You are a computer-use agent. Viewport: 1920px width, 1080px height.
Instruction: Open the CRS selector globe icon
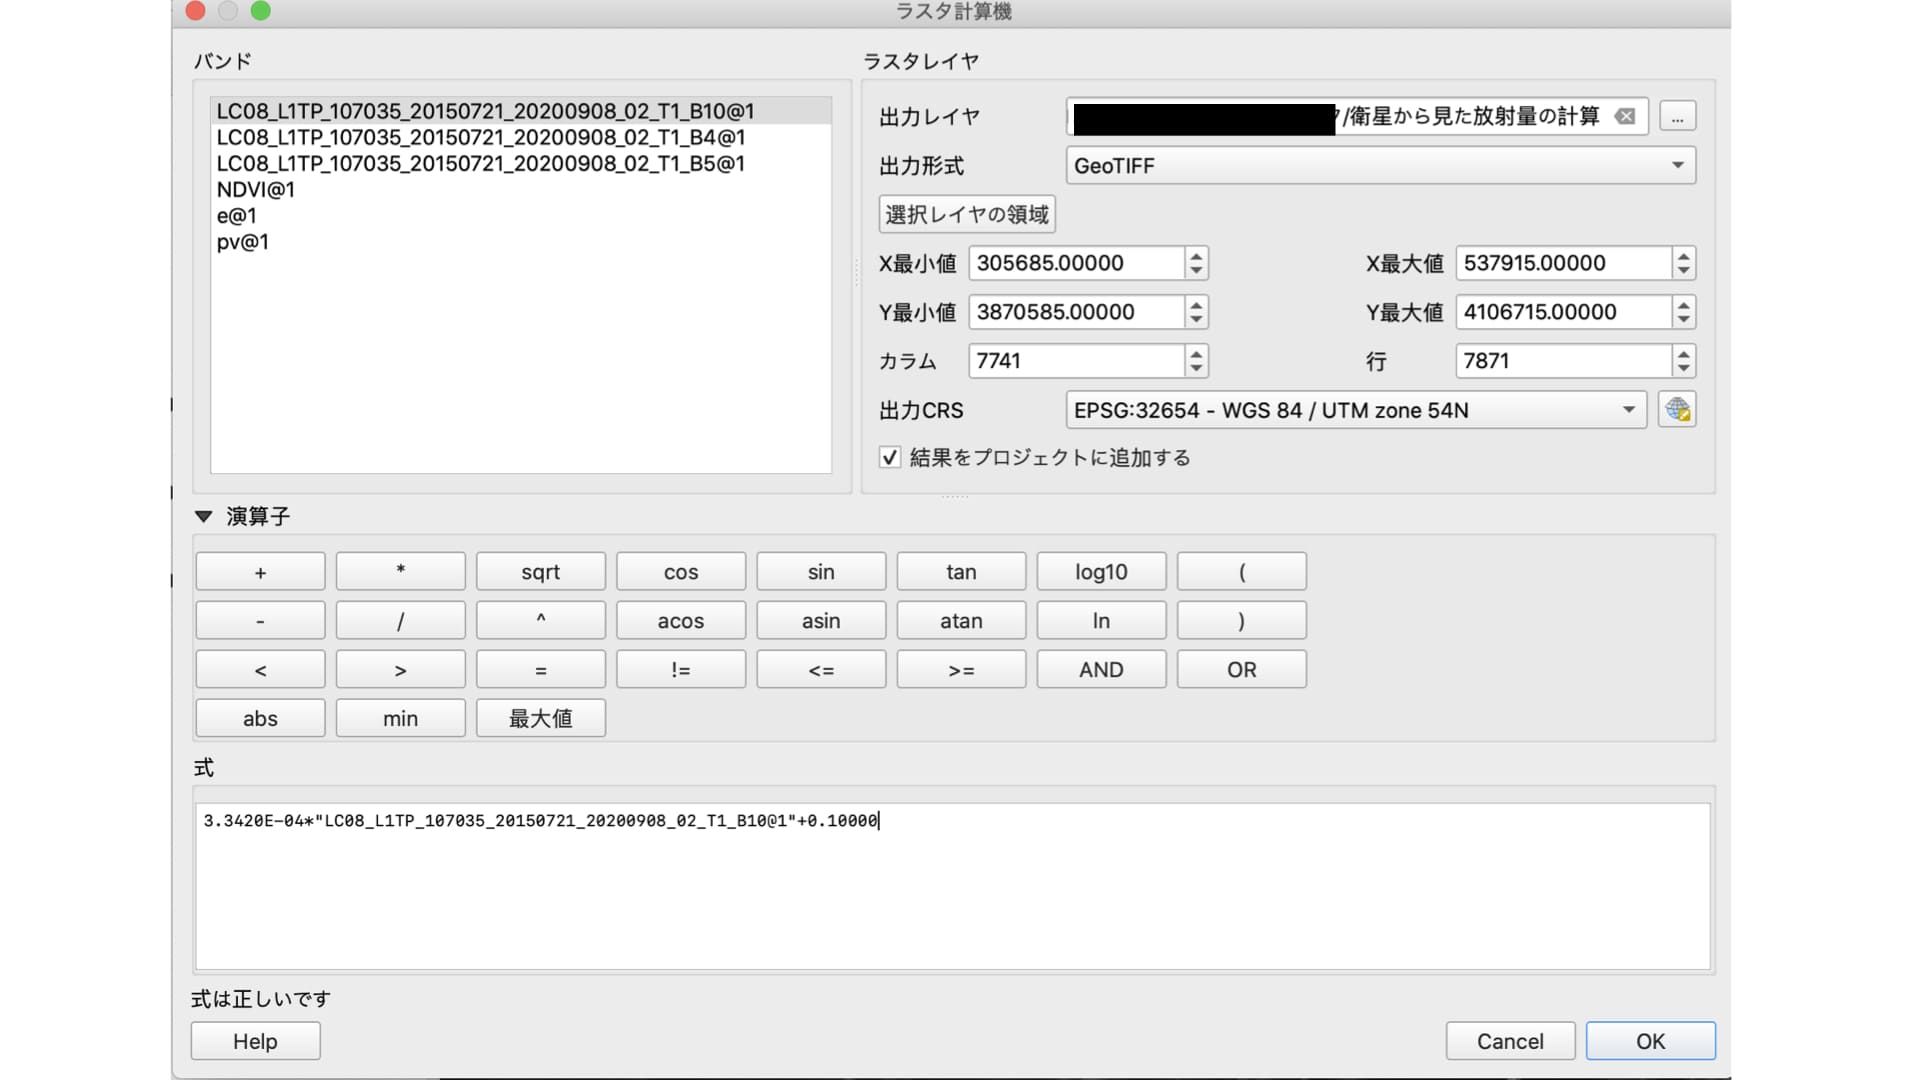tap(1677, 410)
